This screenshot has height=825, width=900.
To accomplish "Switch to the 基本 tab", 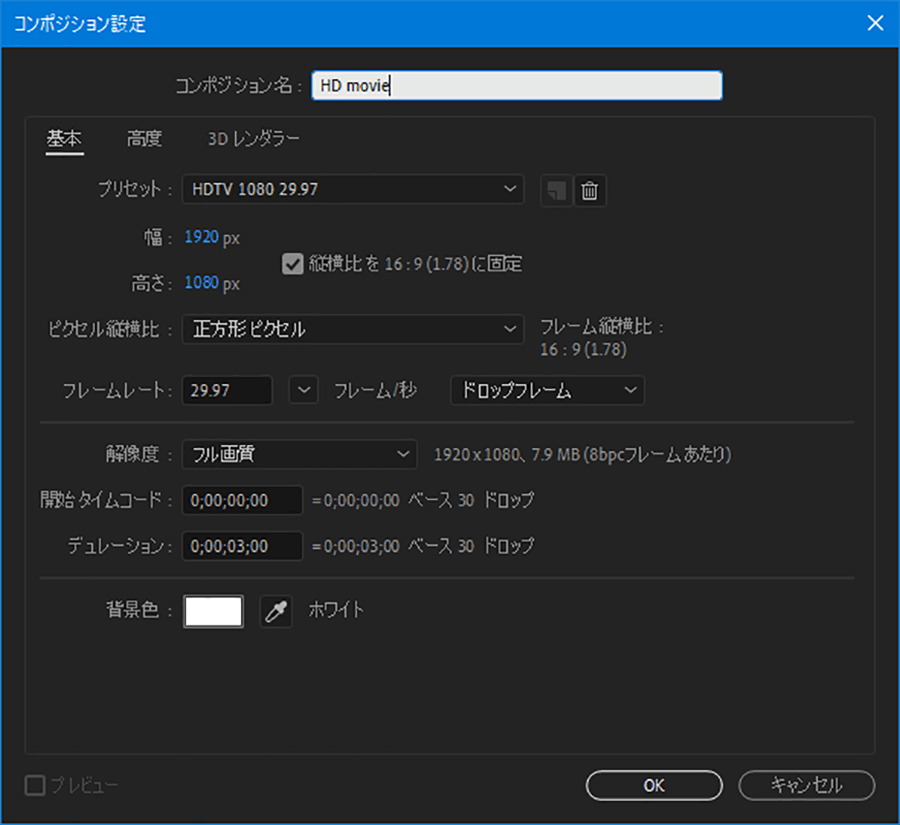I will click(64, 139).
